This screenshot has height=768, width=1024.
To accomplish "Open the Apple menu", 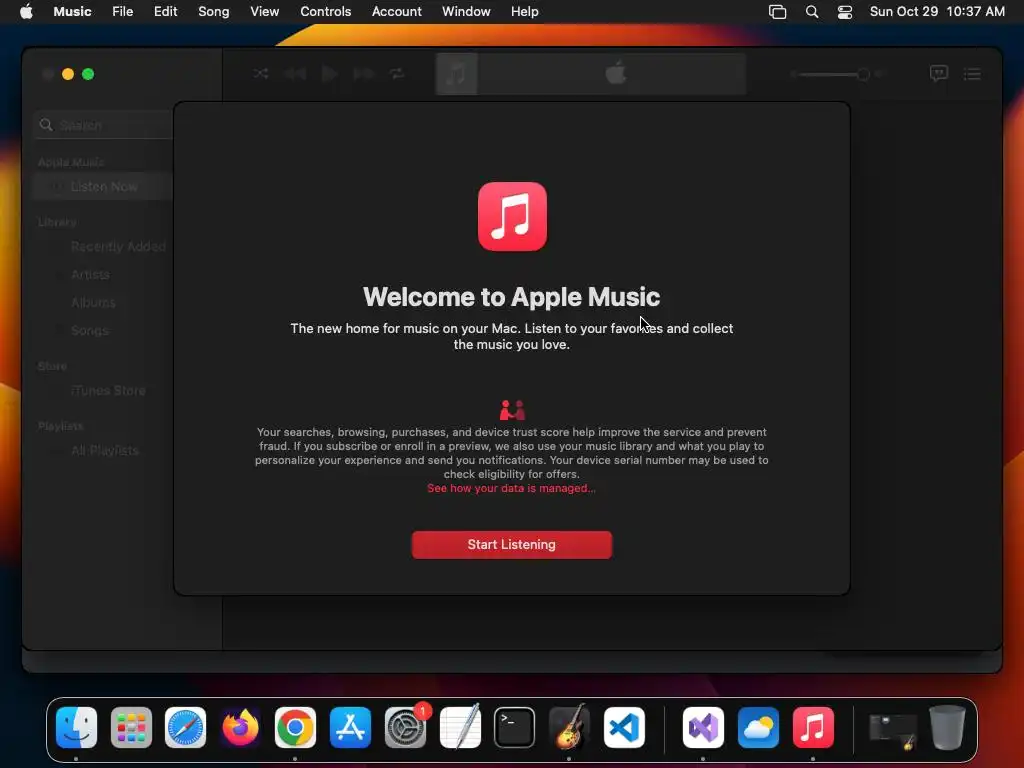I will pos(26,11).
